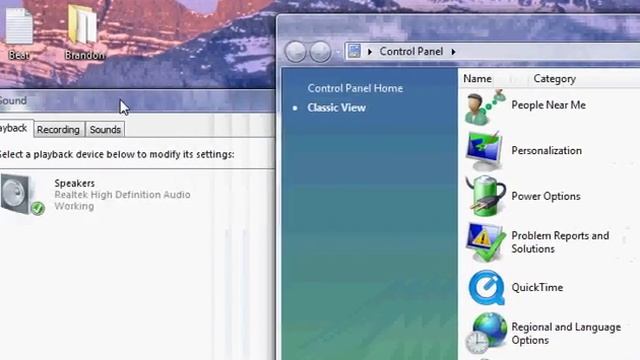Click the People Near Me label
Screen dimensions: 640x360
(549, 105)
